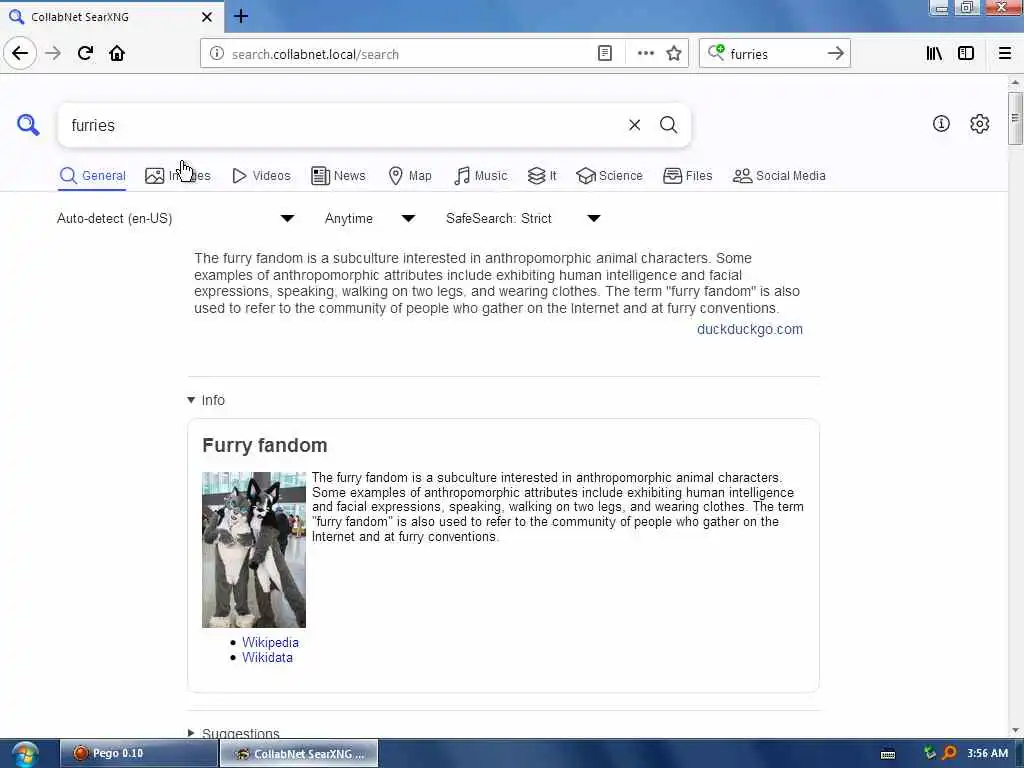Click the Furry fandom thumbnail image
1024x768 pixels.
tap(254, 549)
